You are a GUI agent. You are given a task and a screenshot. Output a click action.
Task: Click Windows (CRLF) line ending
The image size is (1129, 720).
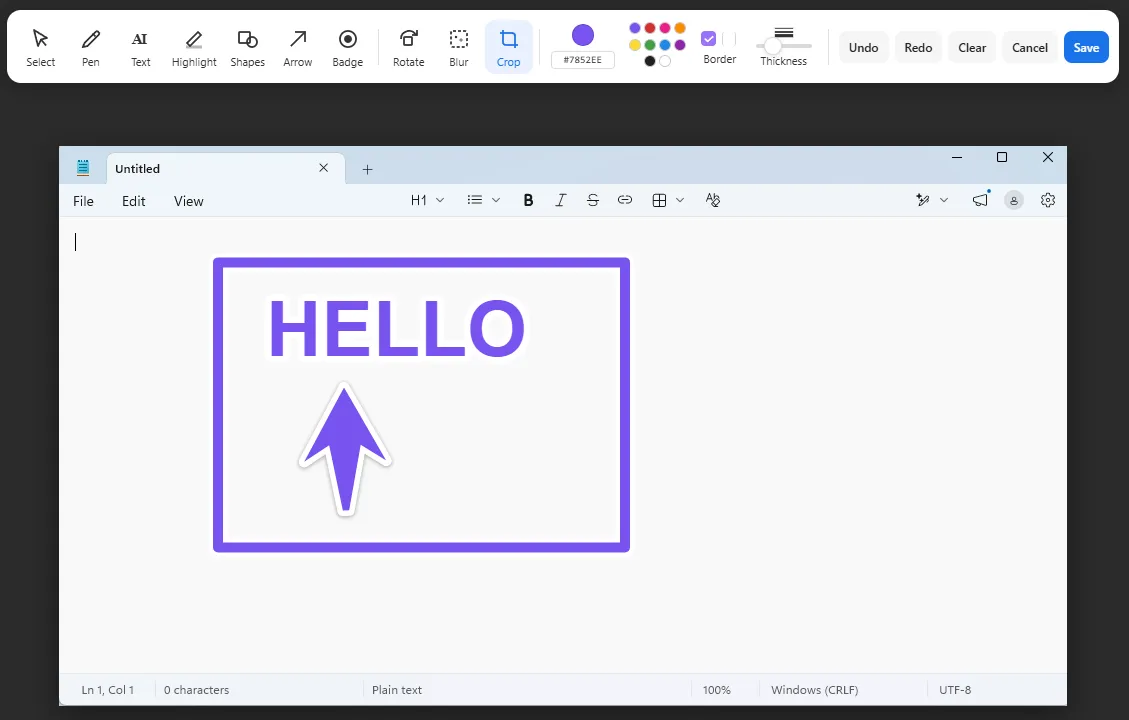tap(814, 690)
